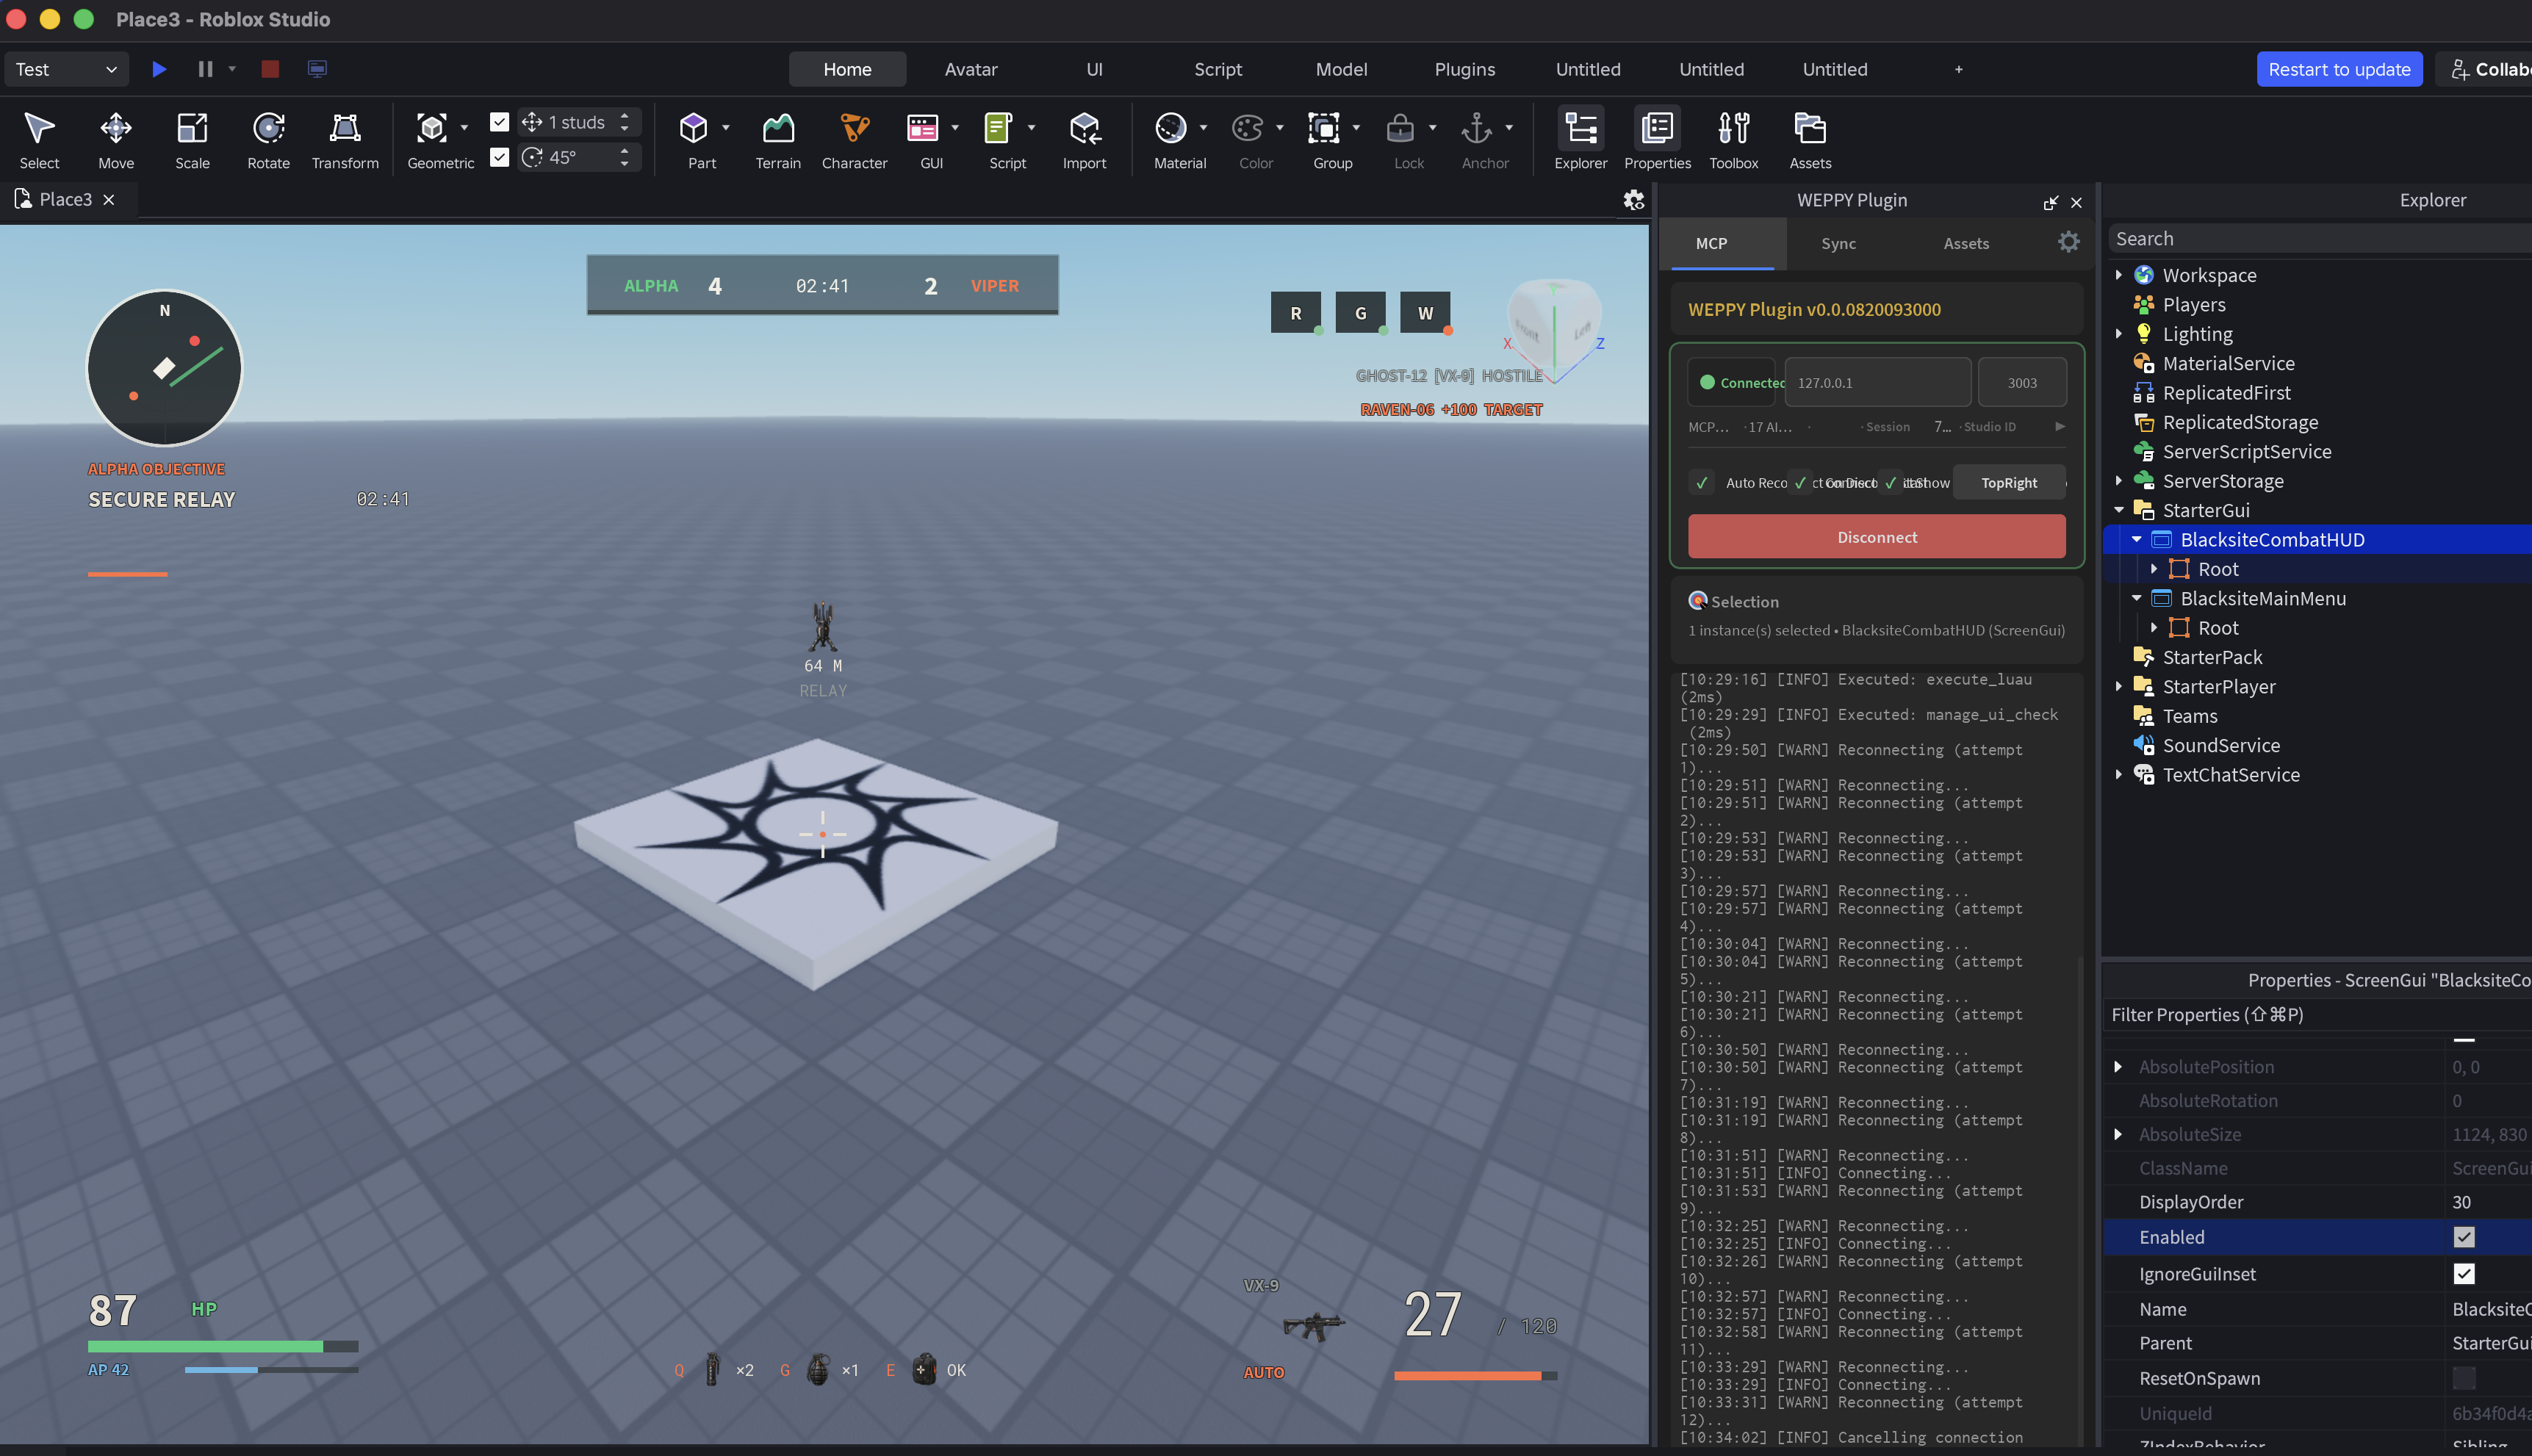
Task: Close the Place3 document tab
Action: [109, 199]
